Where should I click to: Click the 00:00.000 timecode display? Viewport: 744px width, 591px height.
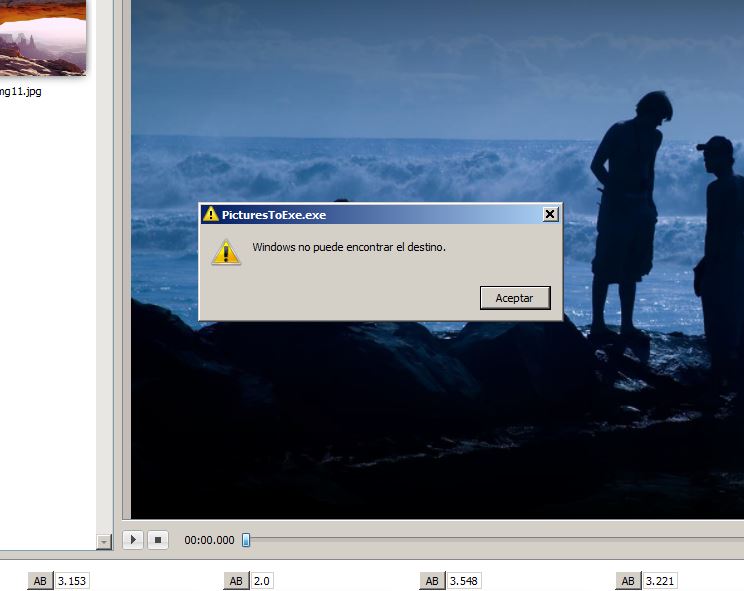pyautogui.click(x=209, y=540)
